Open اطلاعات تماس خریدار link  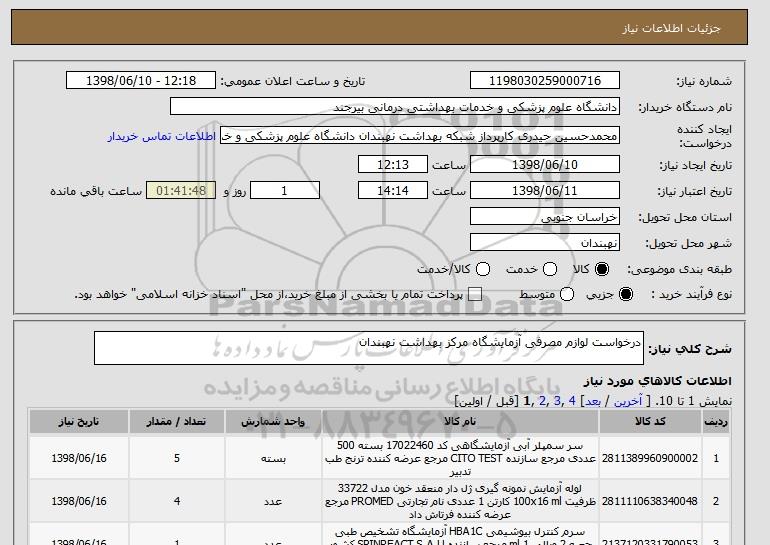pyautogui.click(x=162, y=136)
